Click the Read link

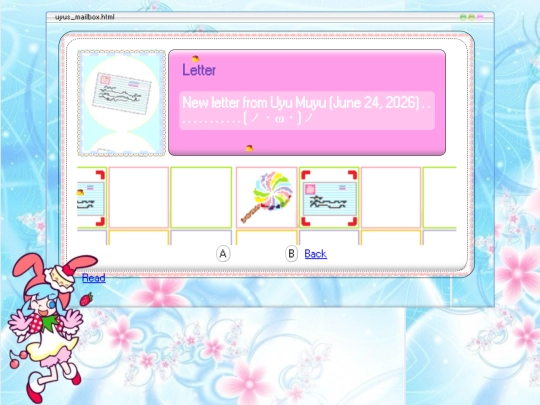click(x=94, y=278)
